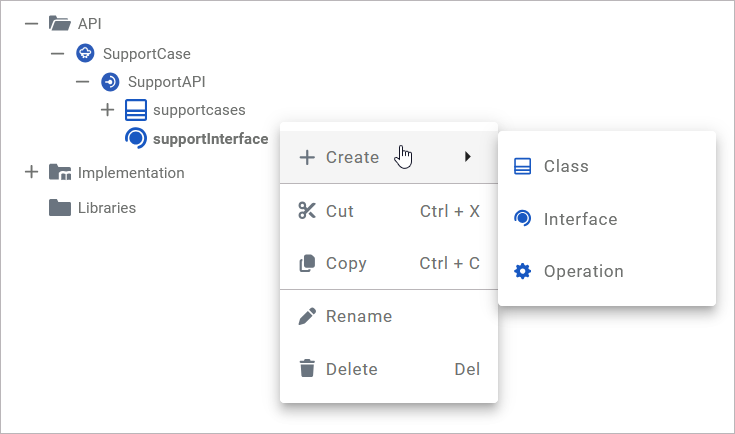Expand the Implementation folder node
The height and width of the screenshot is (434, 735).
[31, 172]
